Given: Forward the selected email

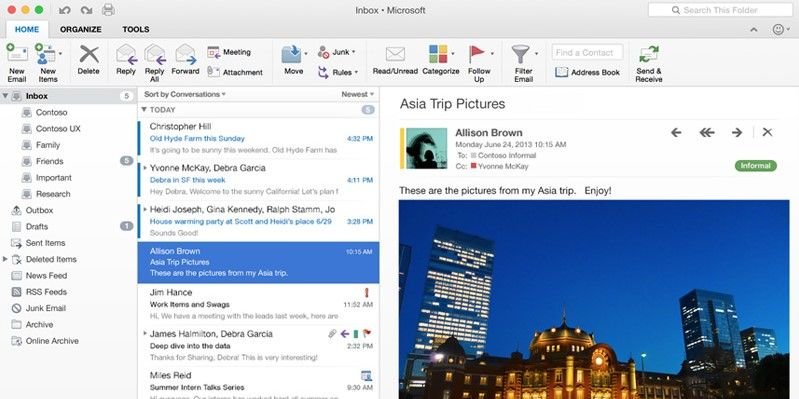Looking at the screenshot, I should click(185, 60).
